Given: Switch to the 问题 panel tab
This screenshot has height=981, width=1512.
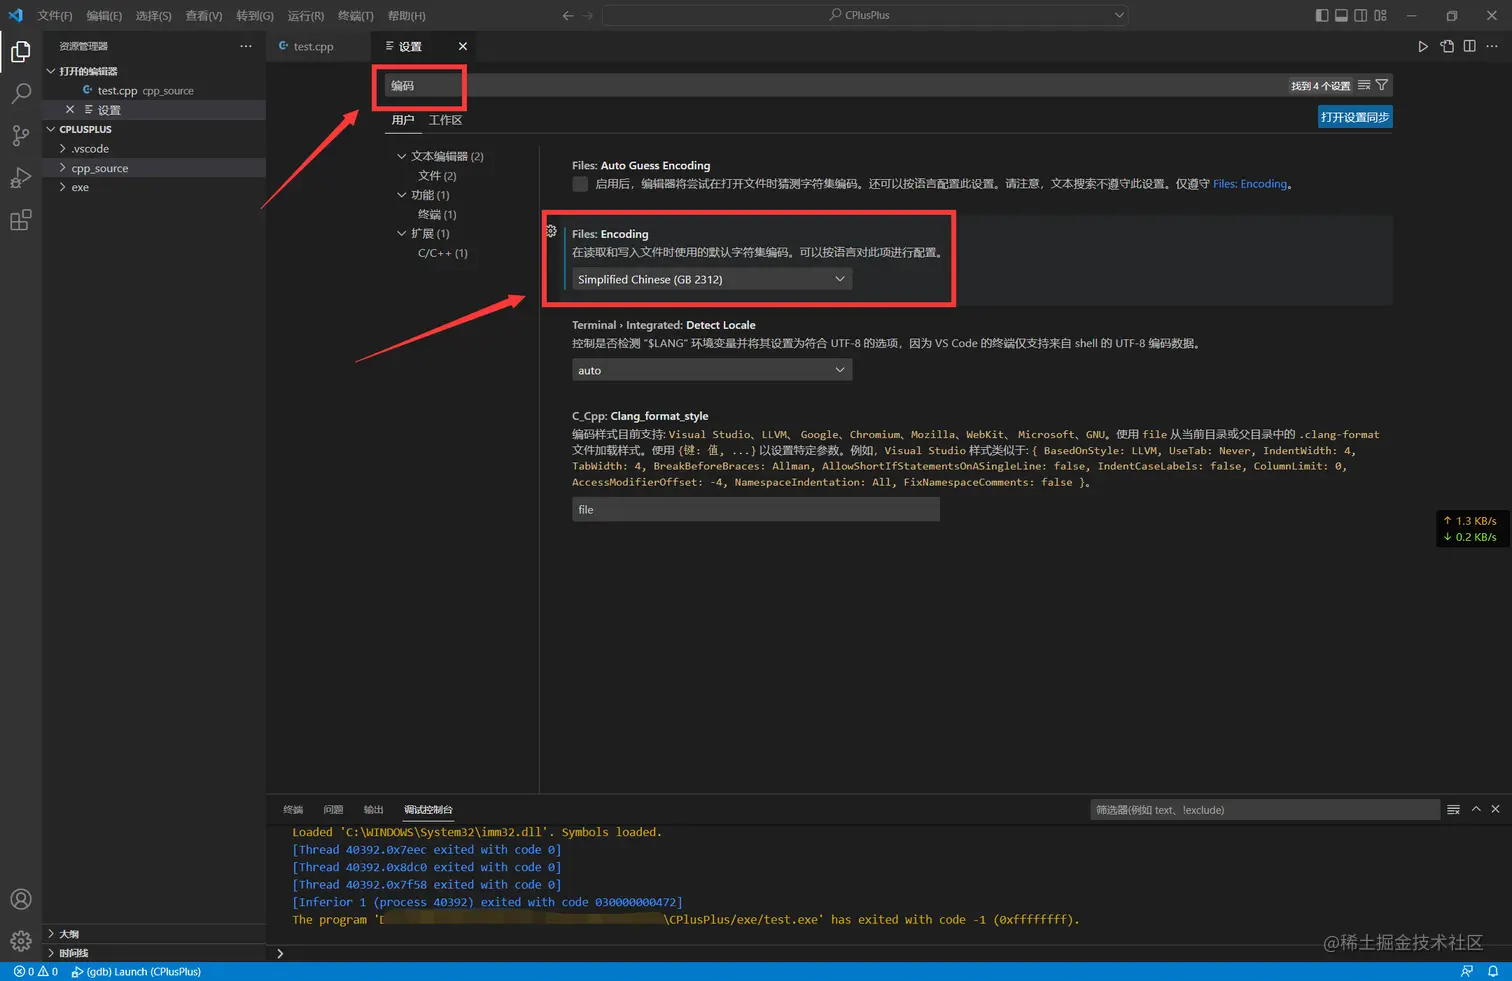Looking at the screenshot, I should point(333,809).
